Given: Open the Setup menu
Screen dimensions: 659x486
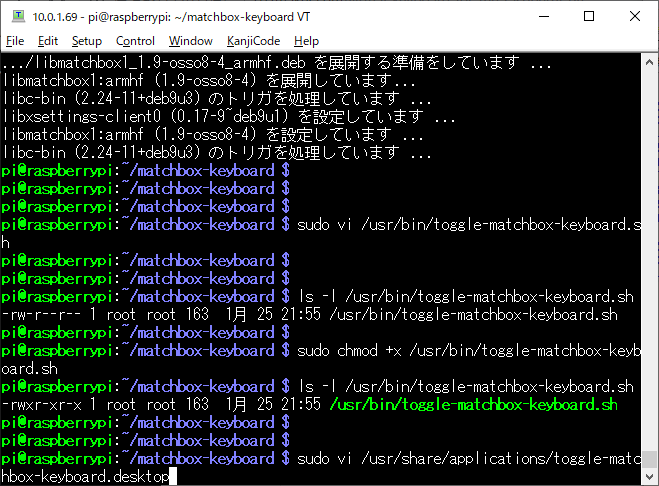Looking at the screenshot, I should tap(87, 41).
